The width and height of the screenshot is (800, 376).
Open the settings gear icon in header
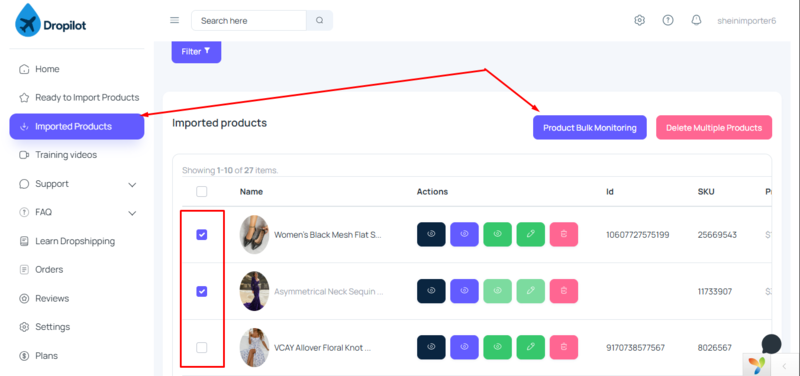(639, 20)
